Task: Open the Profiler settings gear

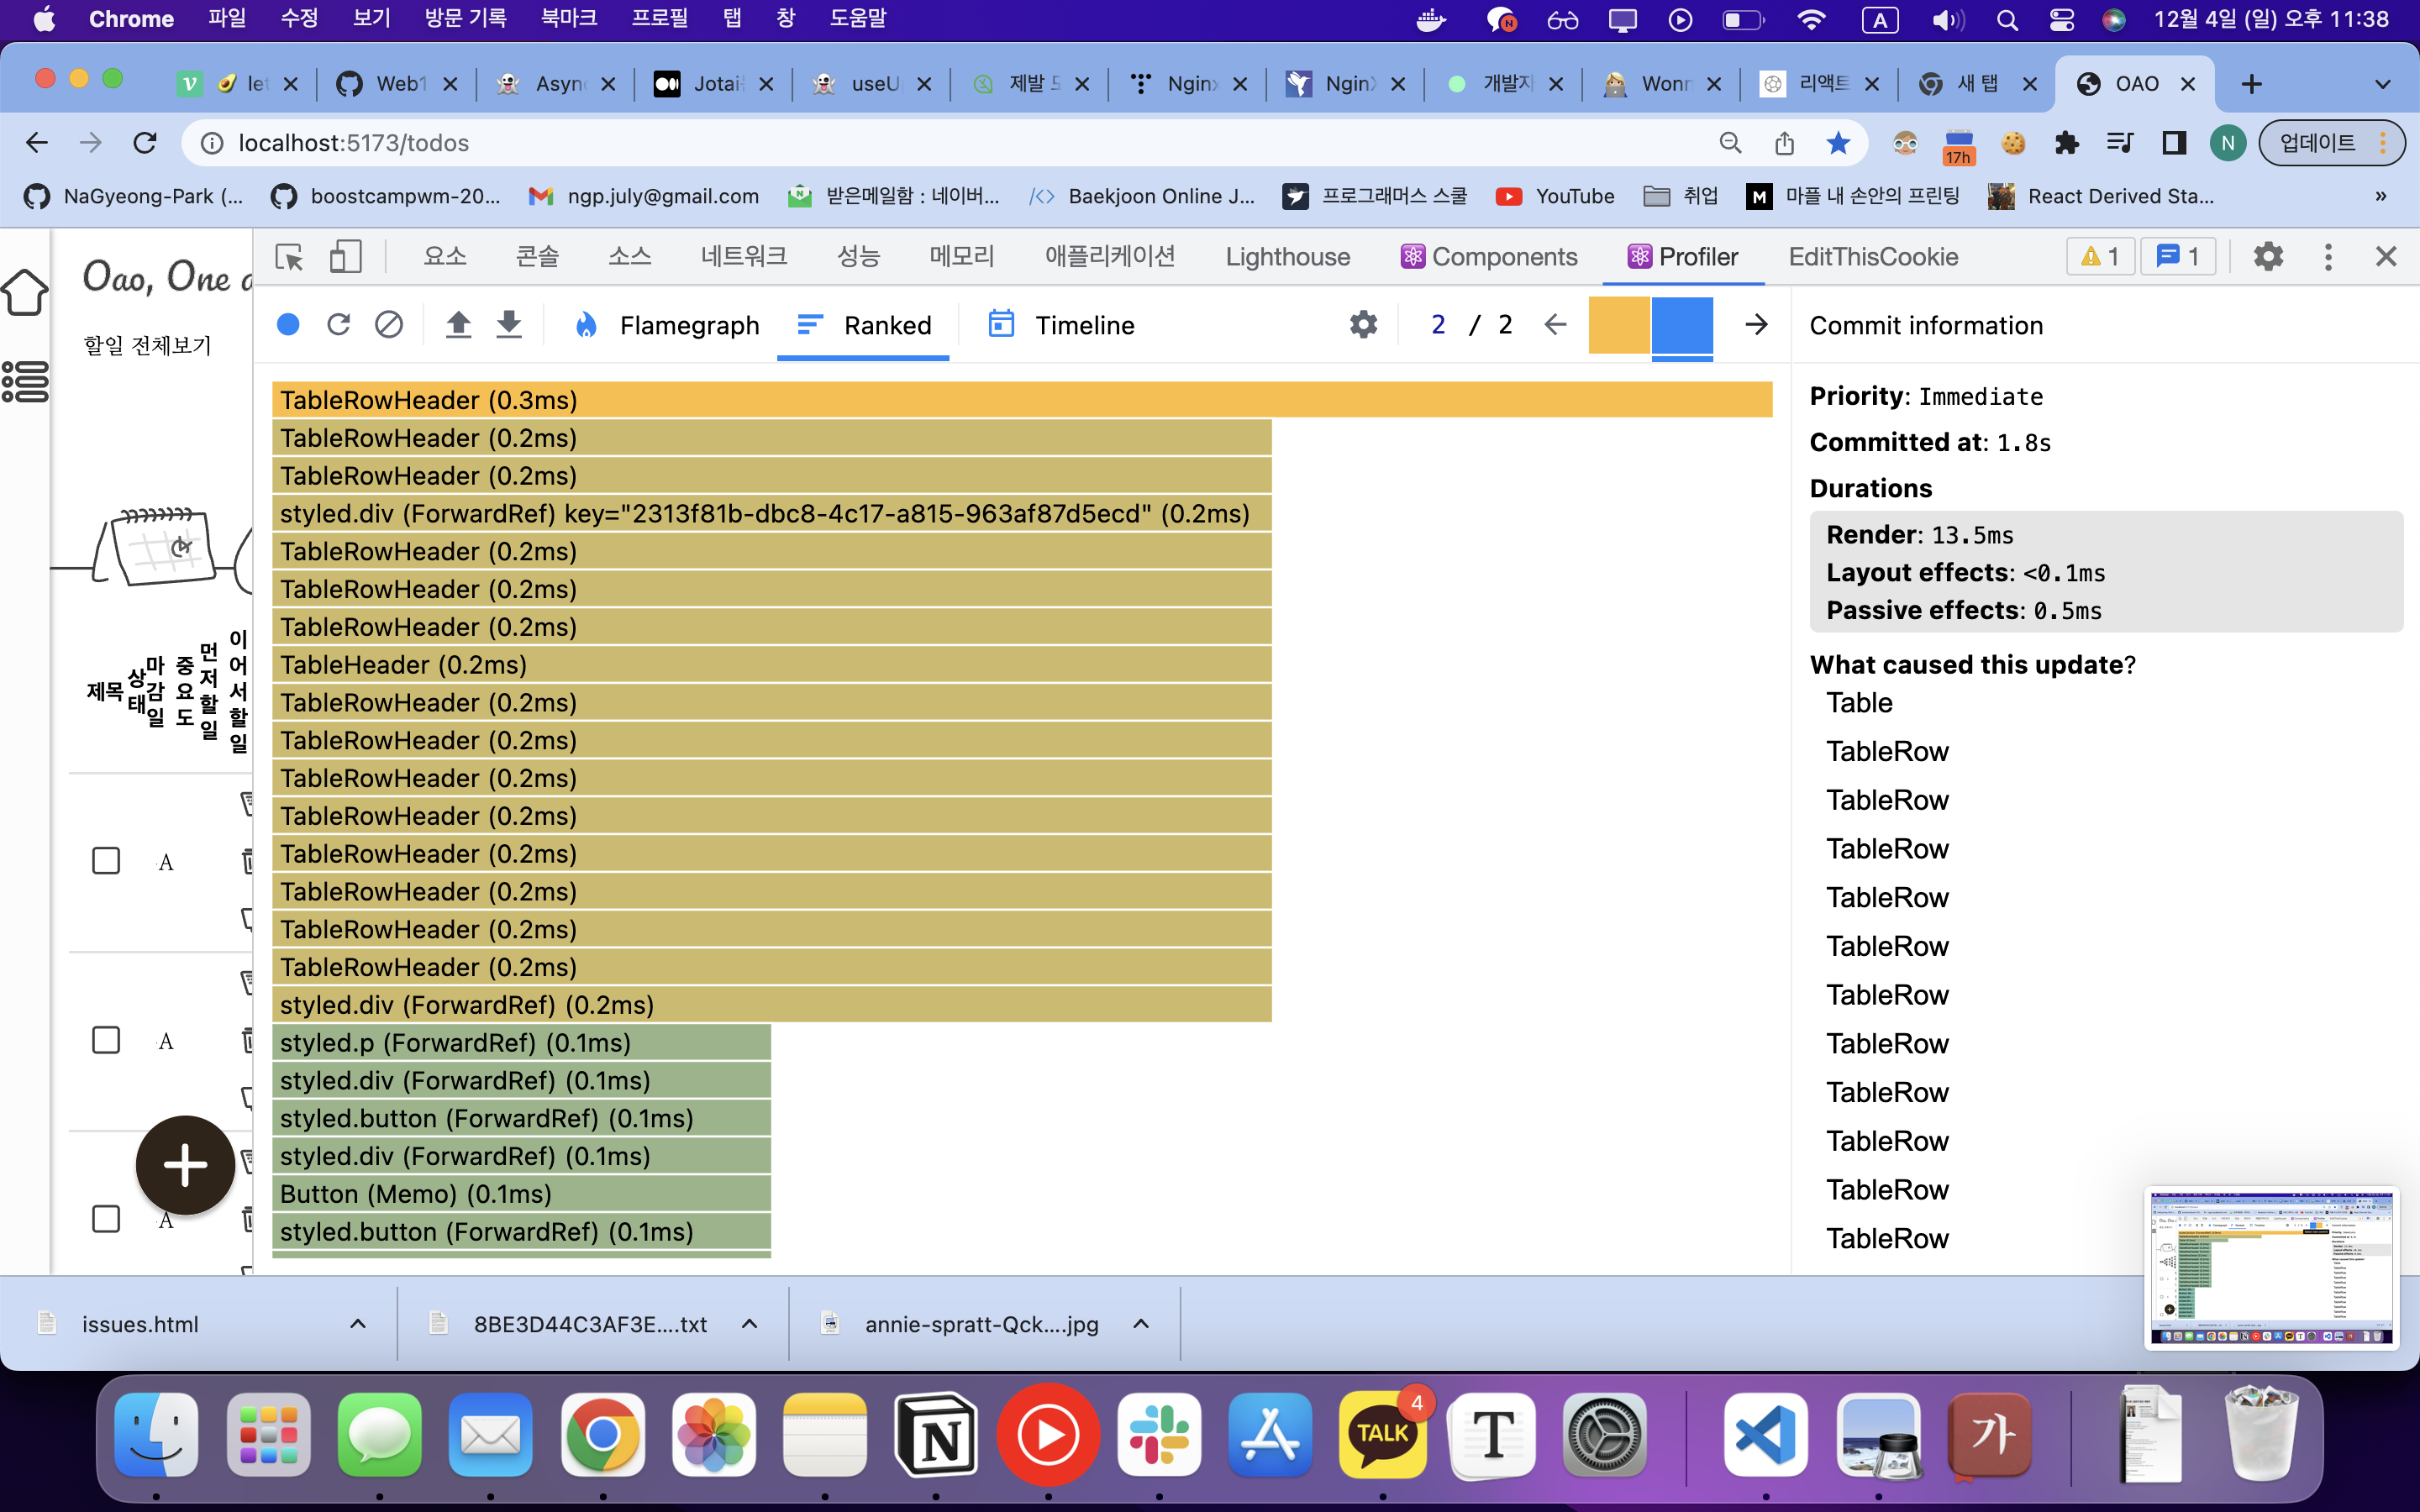Action: point(1363,324)
